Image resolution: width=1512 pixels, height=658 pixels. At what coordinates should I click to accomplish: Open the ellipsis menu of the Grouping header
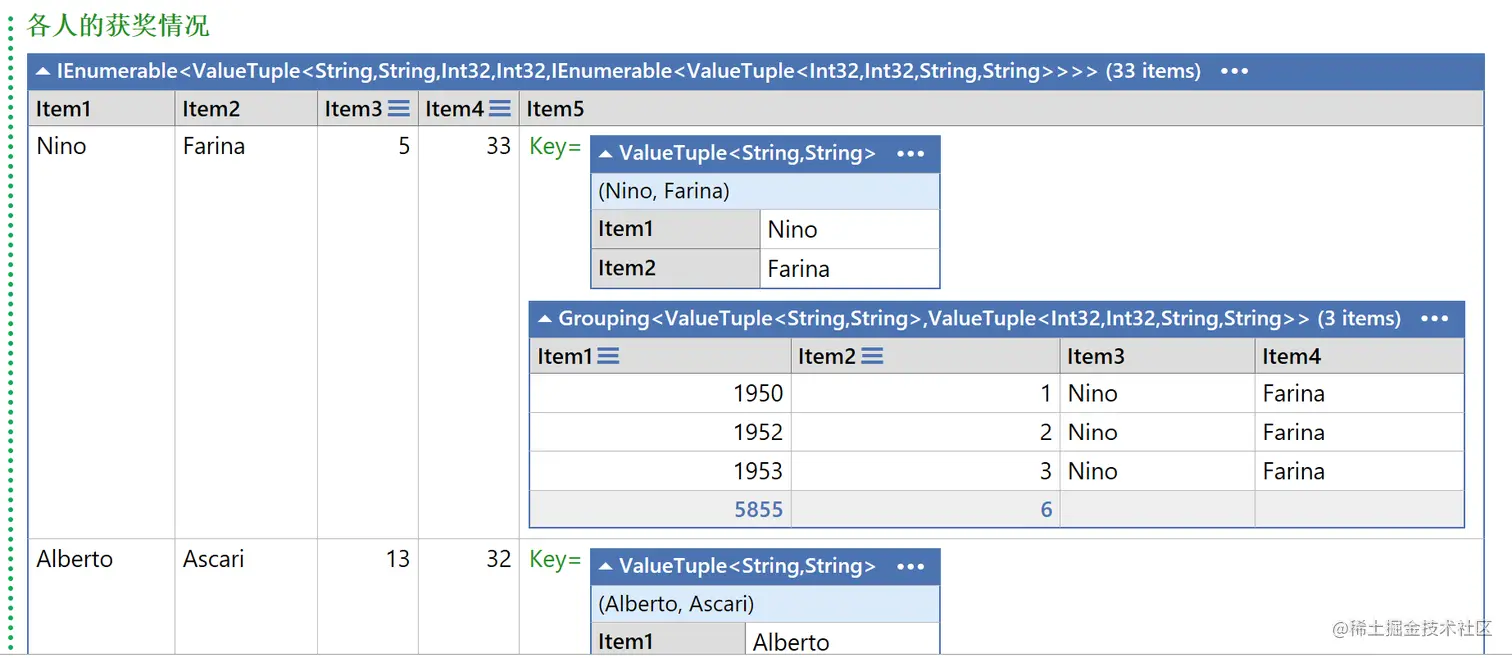(x=1434, y=319)
